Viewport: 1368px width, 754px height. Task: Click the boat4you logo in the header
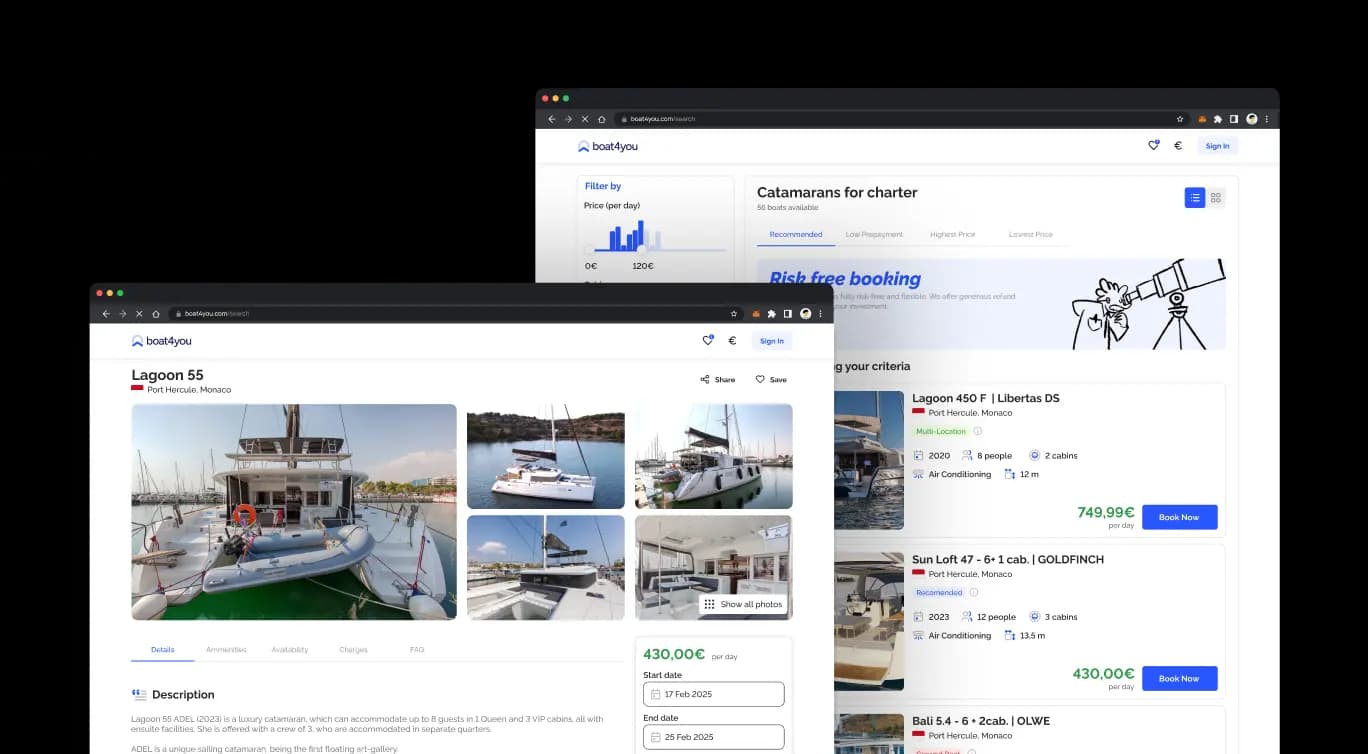click(x=161, y=340)
